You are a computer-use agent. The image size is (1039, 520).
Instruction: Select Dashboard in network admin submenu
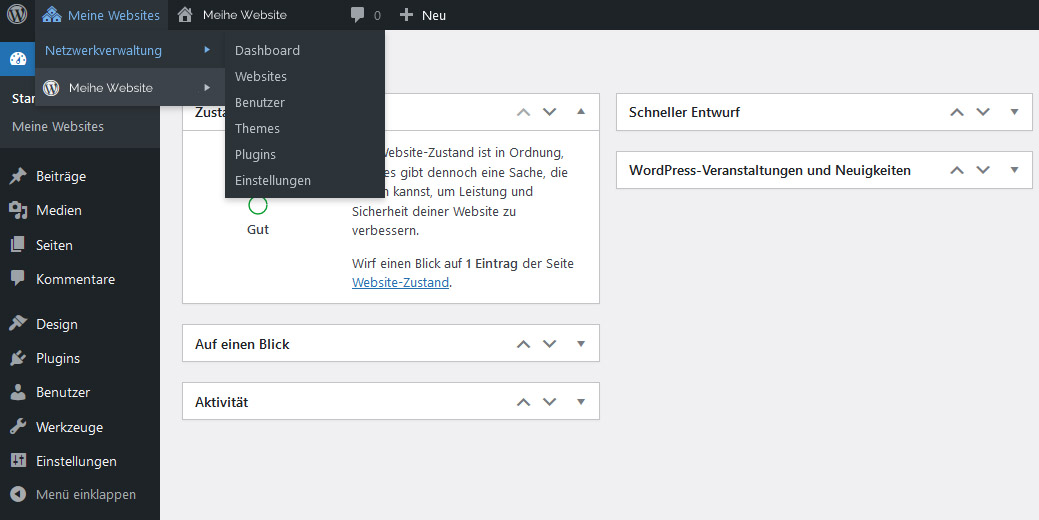click(267, 50)
